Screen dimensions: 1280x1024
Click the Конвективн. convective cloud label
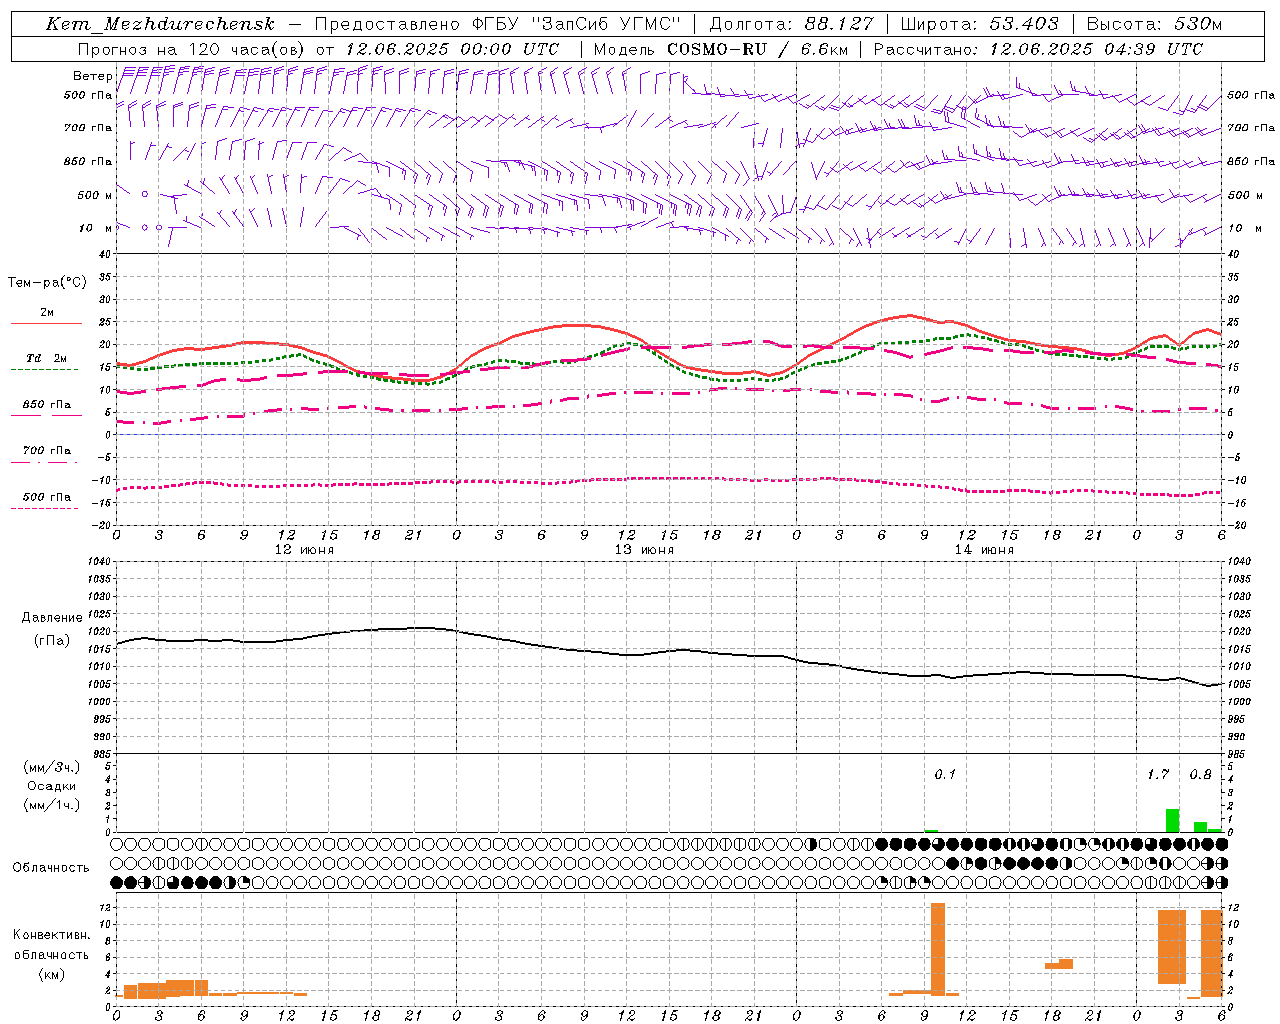pos(52,935)
